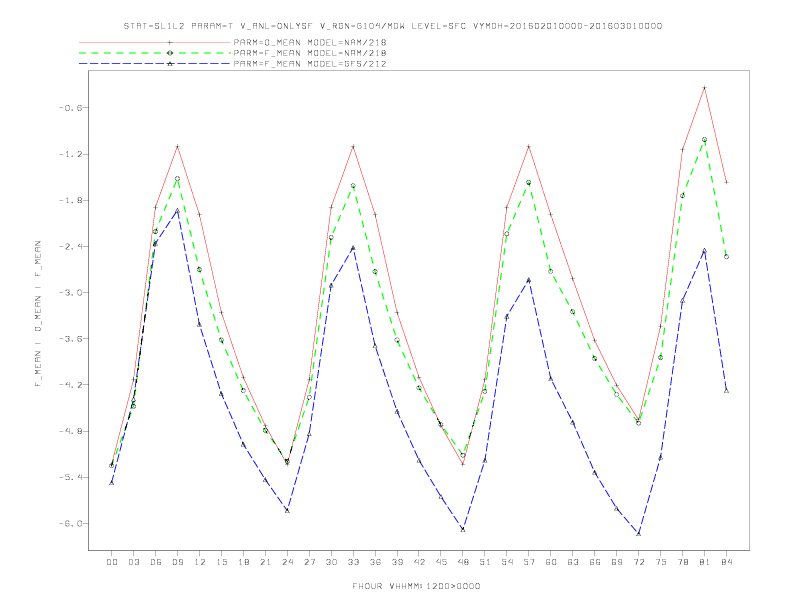Click the blue triangle marker at hour 48

pos(463,530)
